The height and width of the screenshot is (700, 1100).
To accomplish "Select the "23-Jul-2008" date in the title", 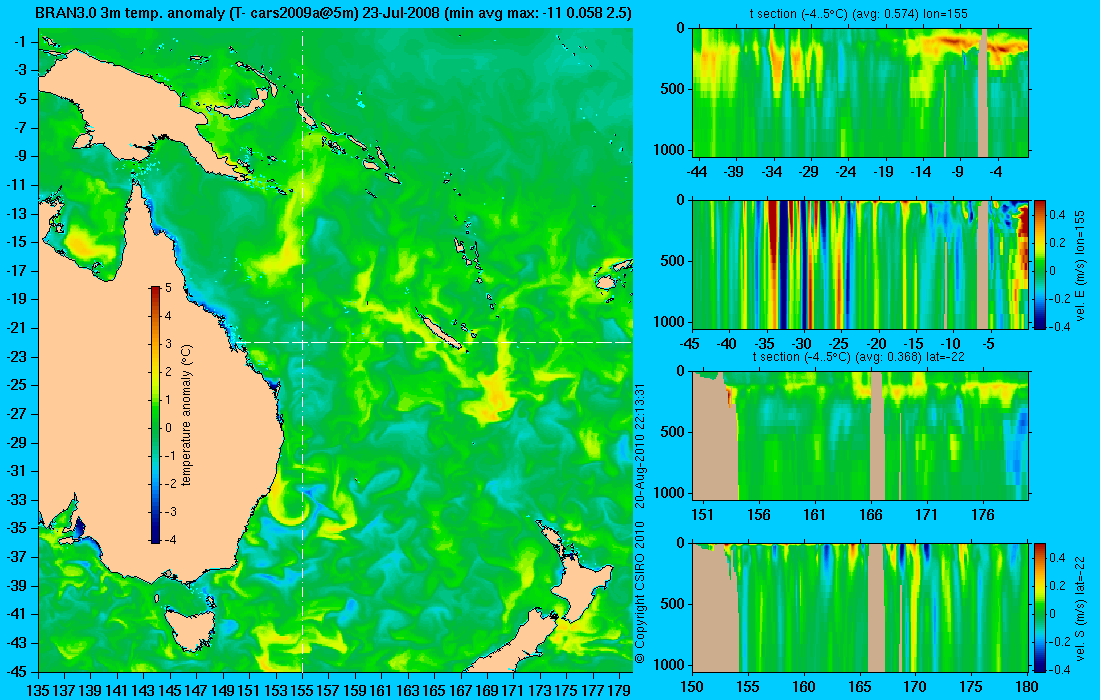I will click(403, 13).
